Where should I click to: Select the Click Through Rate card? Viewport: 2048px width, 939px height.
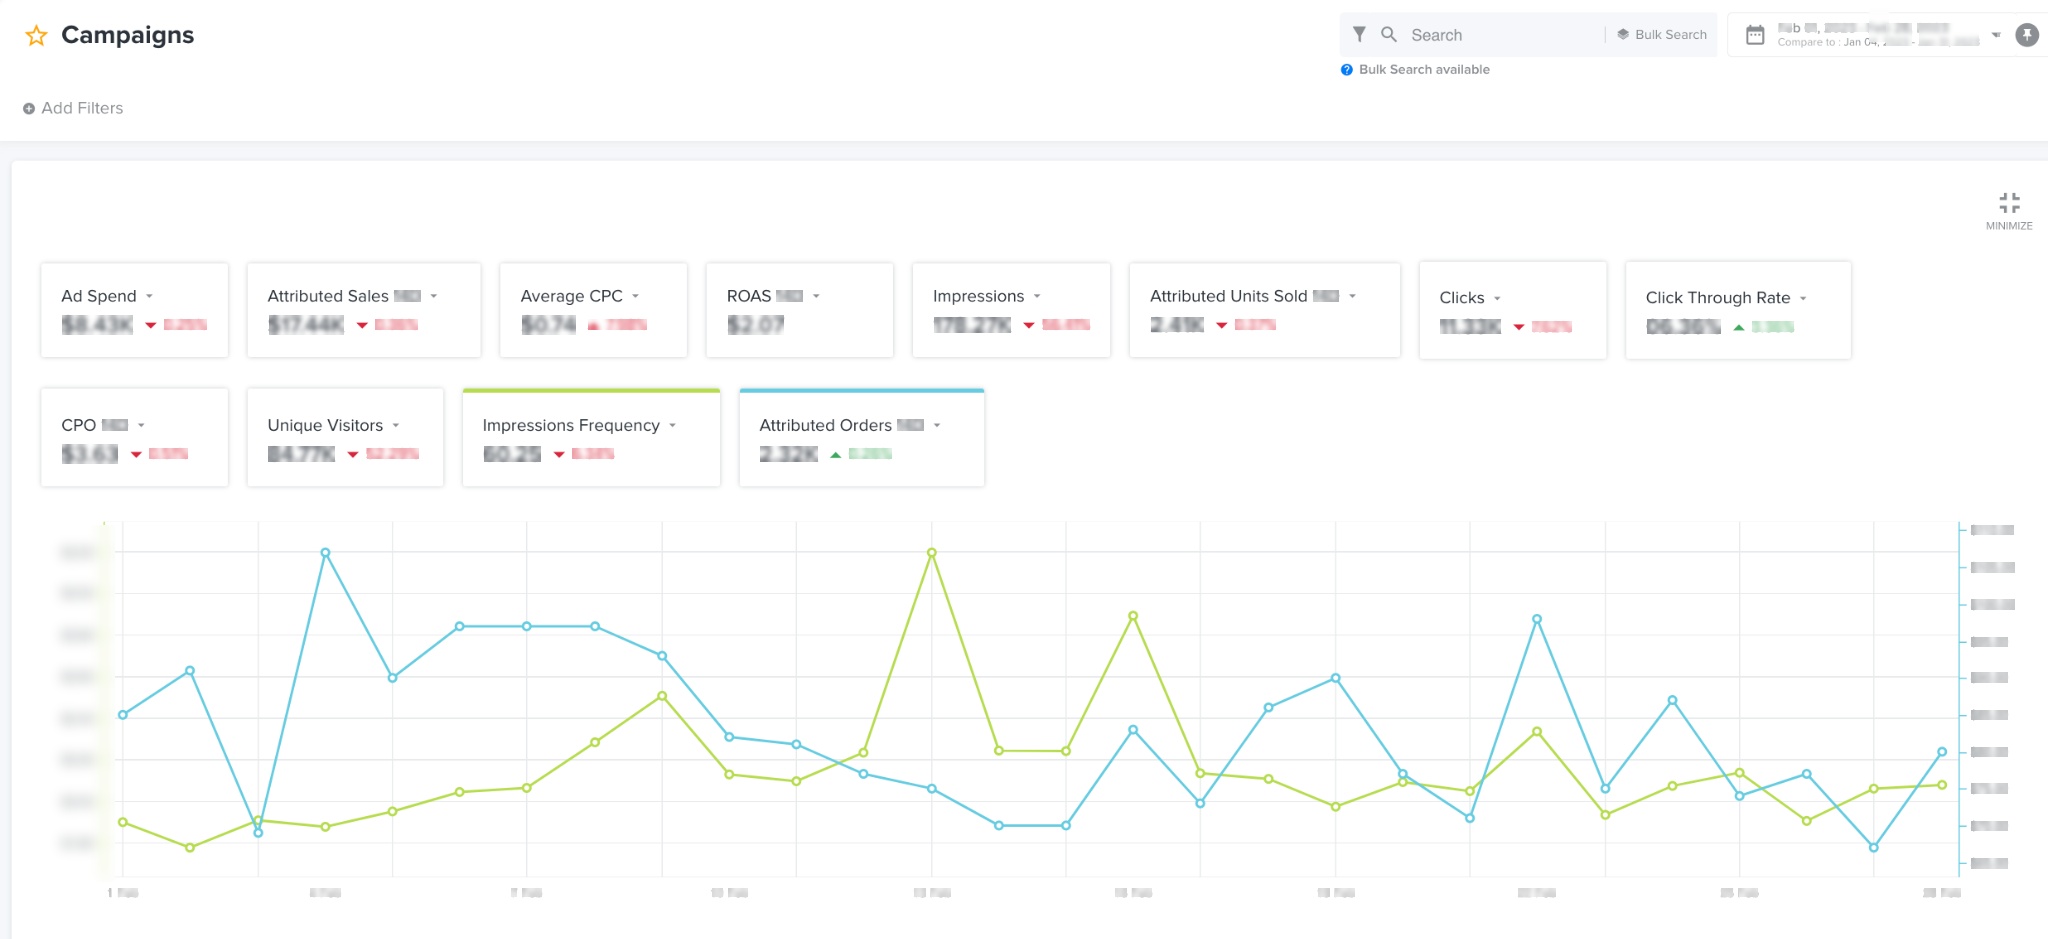(1738, 310)
